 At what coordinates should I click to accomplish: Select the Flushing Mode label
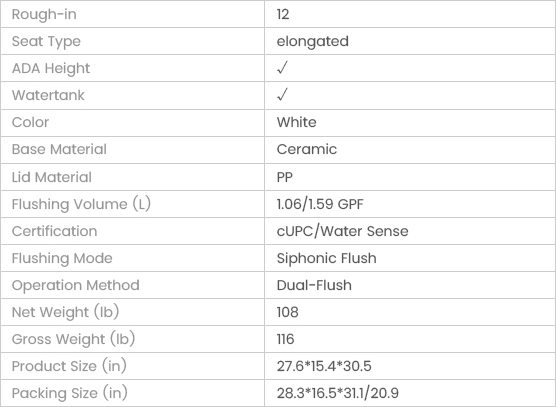[62, 258]
